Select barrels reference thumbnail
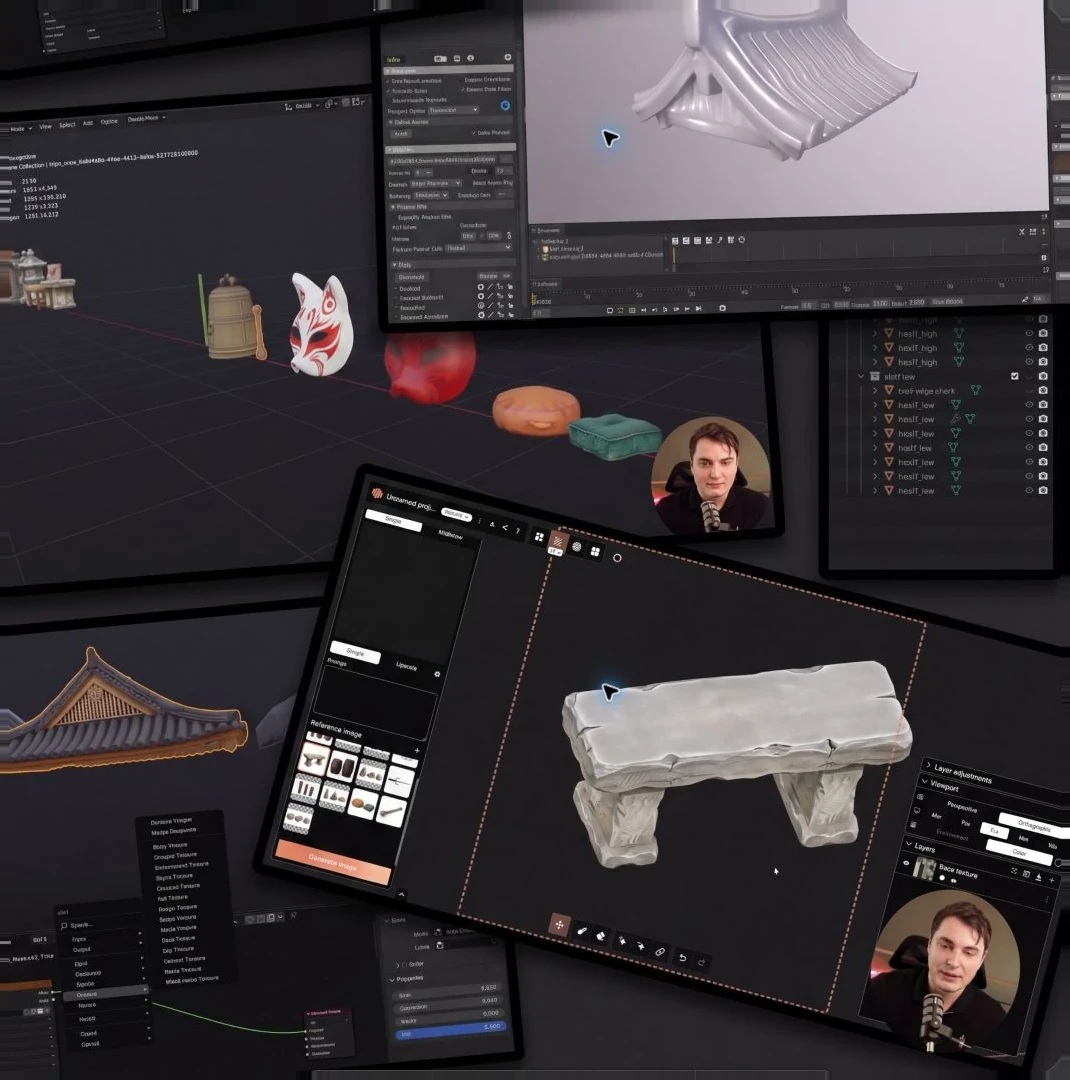Viewport: 1070px width, 1080px height. click(343, 765)
